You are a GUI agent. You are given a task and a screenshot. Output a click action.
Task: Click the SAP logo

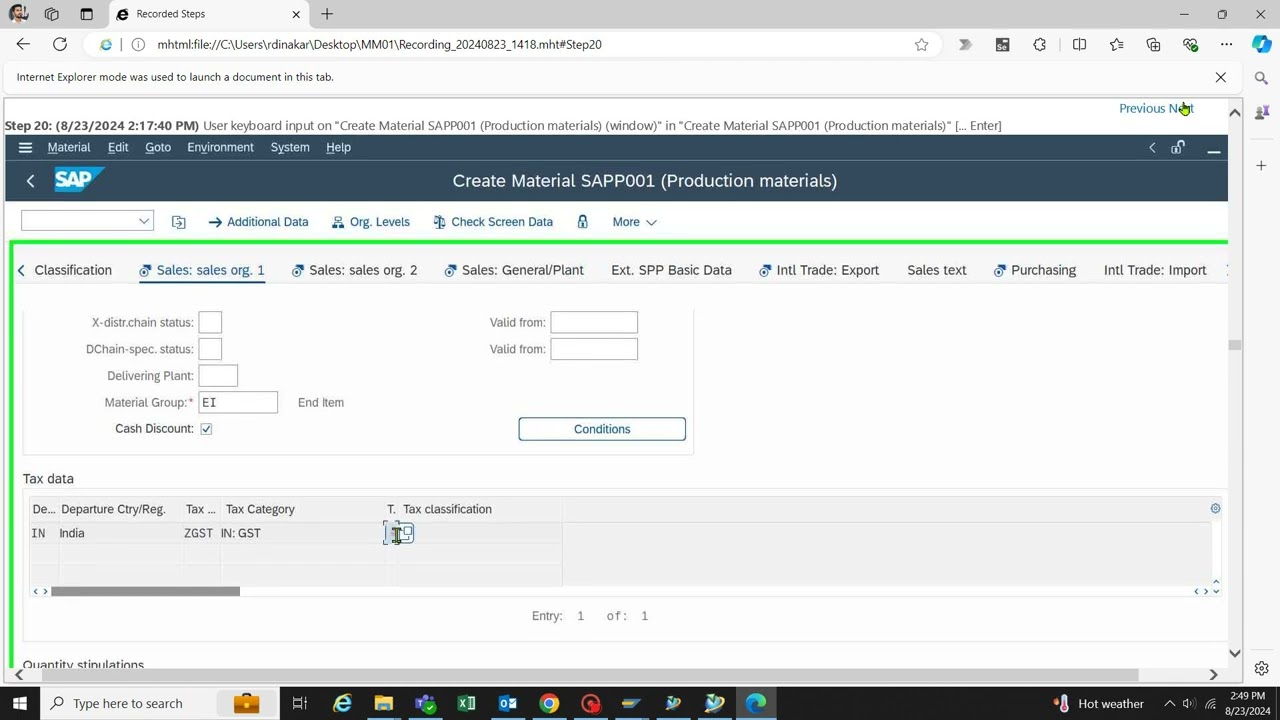78,180
